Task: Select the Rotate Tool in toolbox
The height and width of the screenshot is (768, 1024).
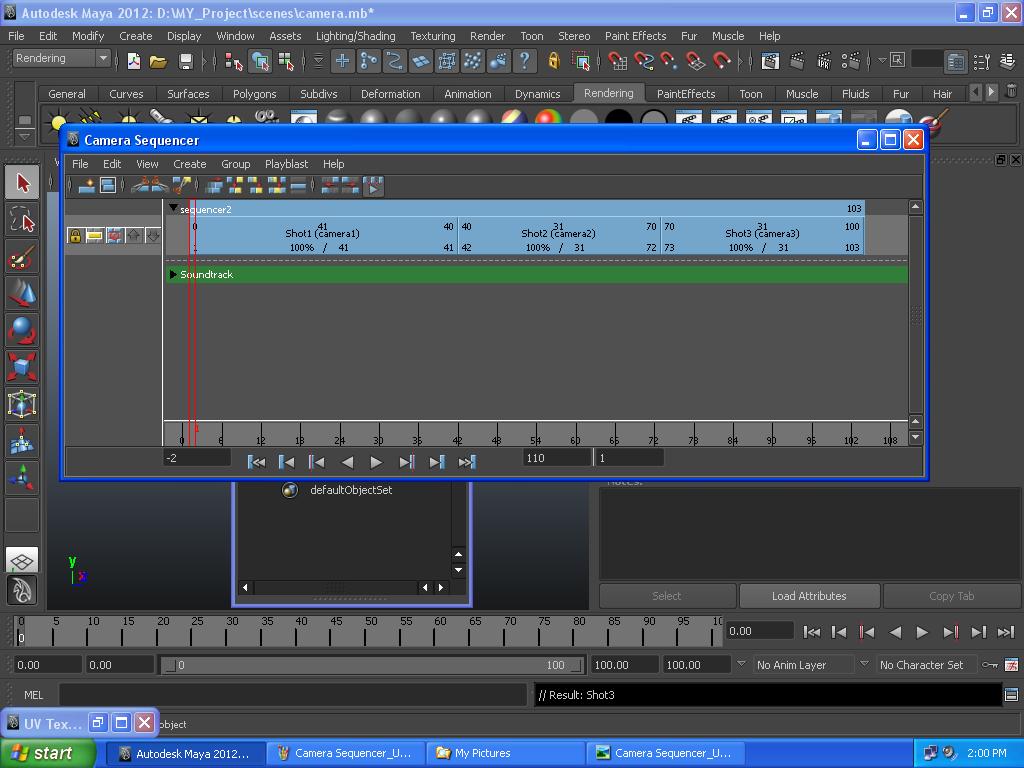Action: coord(22,330)
